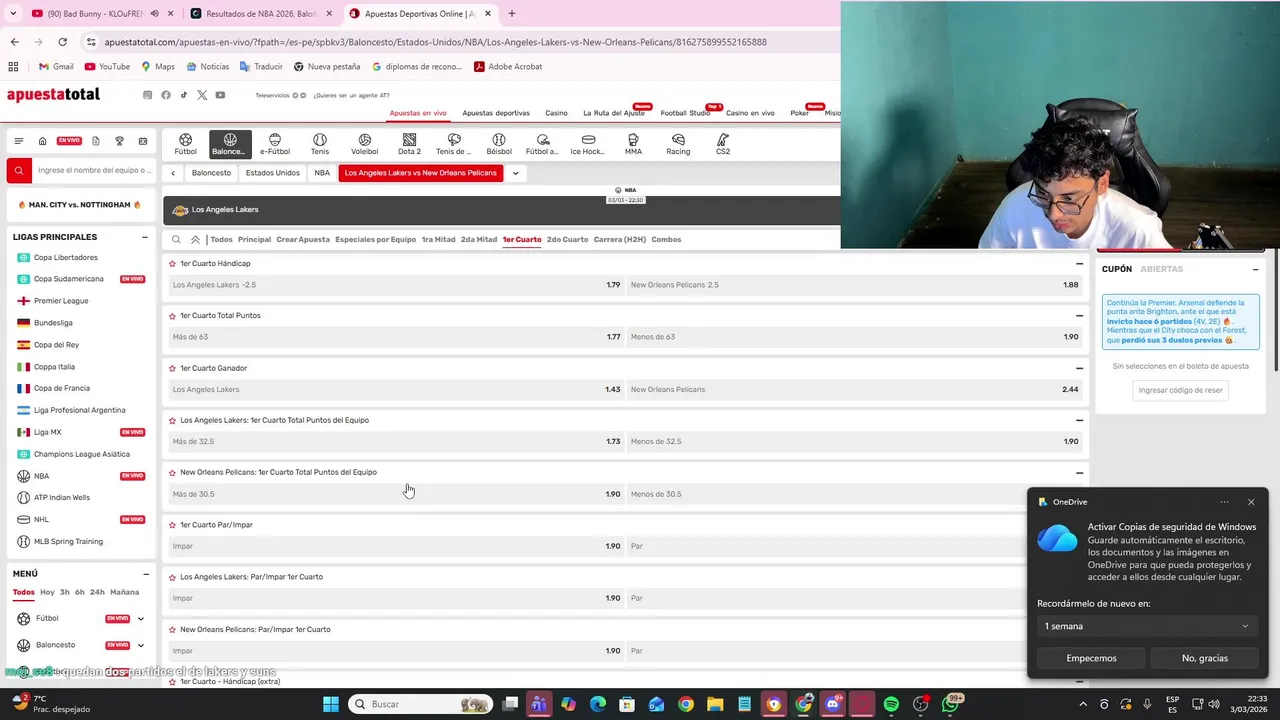Open the Facebook social icon
The height and width of the screenshot is (720, 1280).
click(166, 95)
